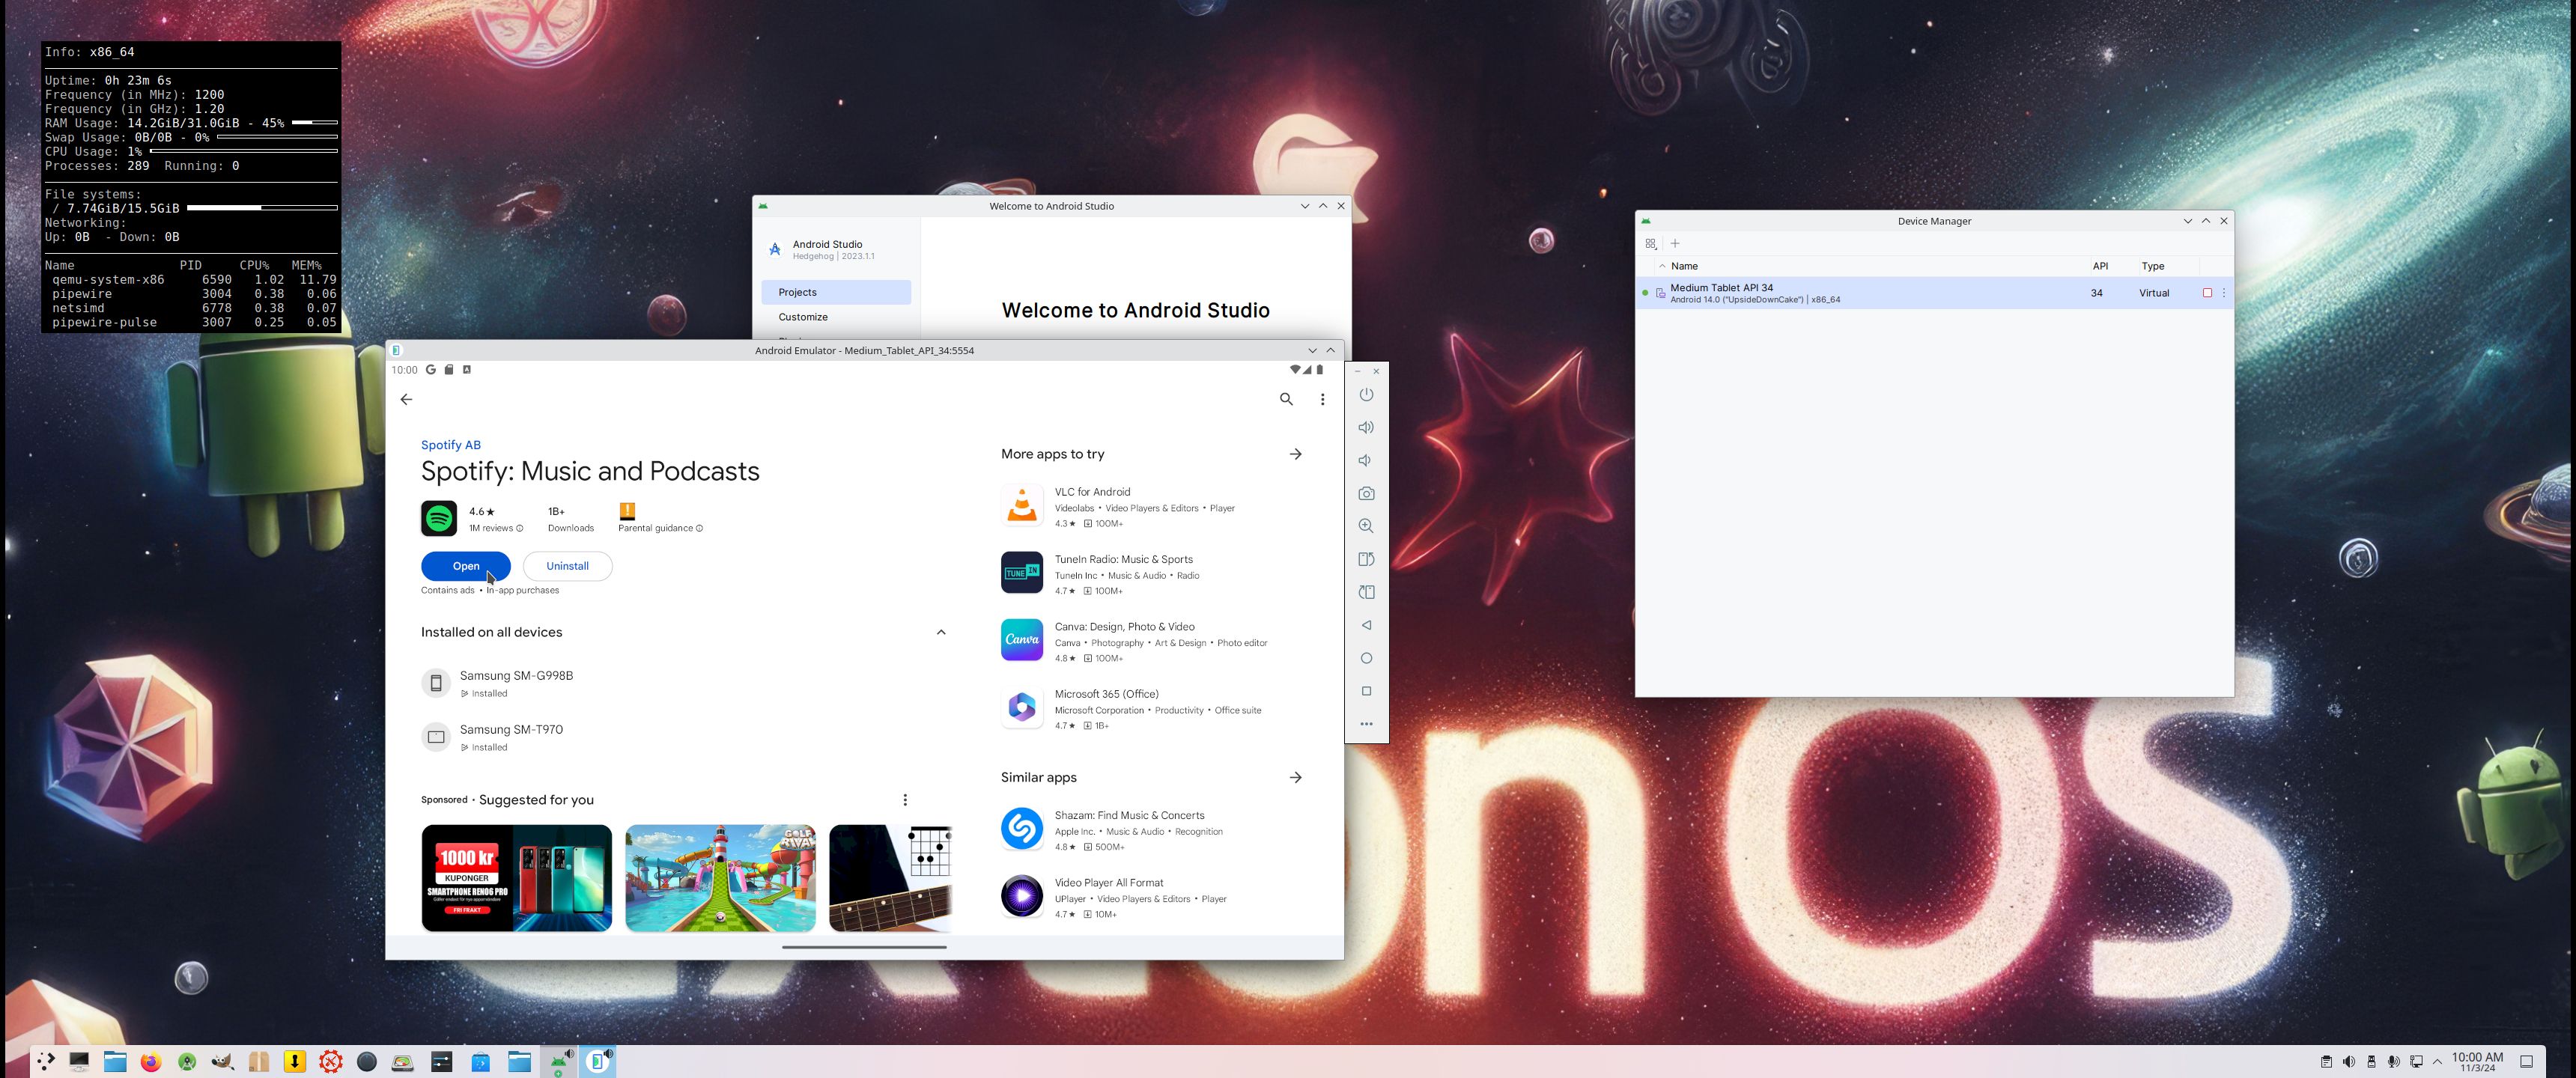
Task: Click the device group icon in Device Manager toolbar
Action: point(1651,243)
